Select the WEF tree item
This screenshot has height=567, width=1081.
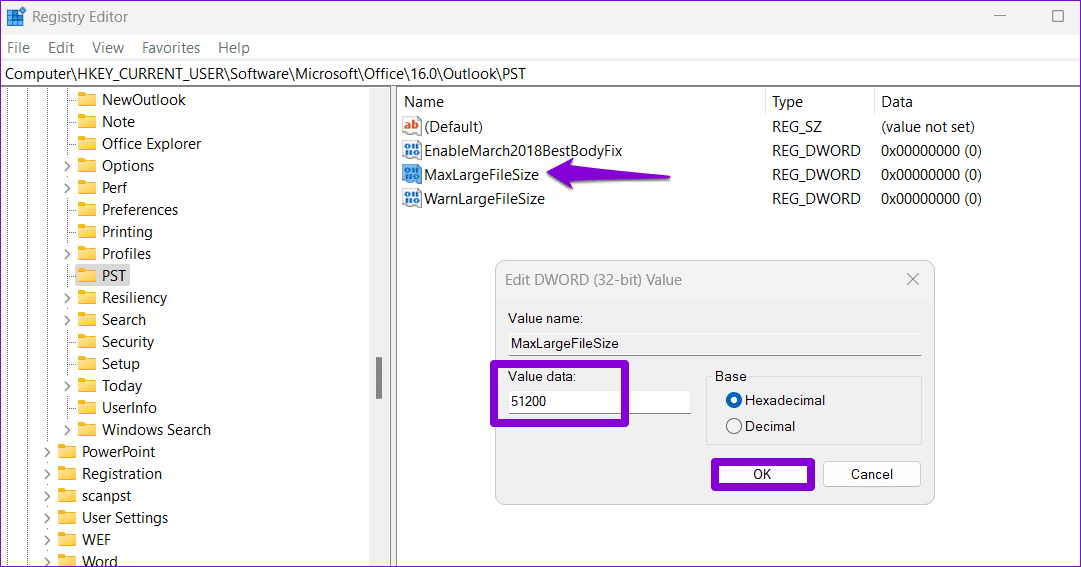[96, 540]
